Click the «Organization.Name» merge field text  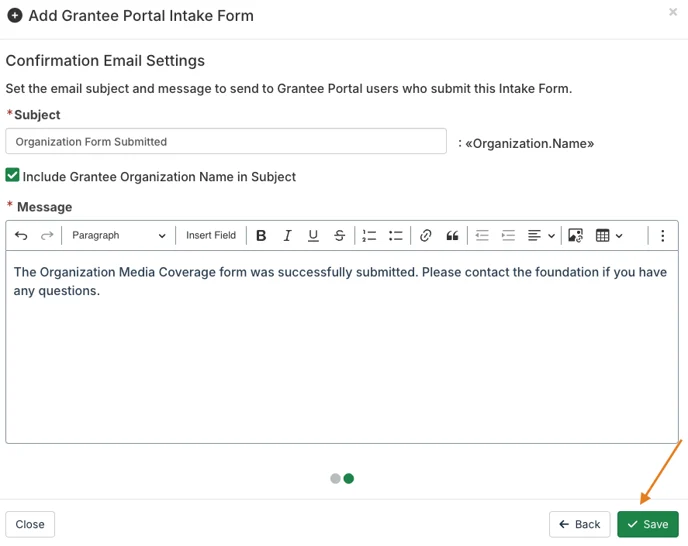coord(530,144)
